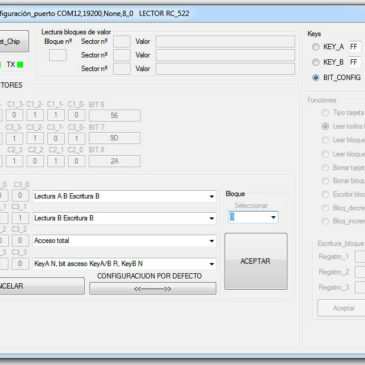
Task: Click the BIT 7 value field 9D
Action: click(115, 138)
